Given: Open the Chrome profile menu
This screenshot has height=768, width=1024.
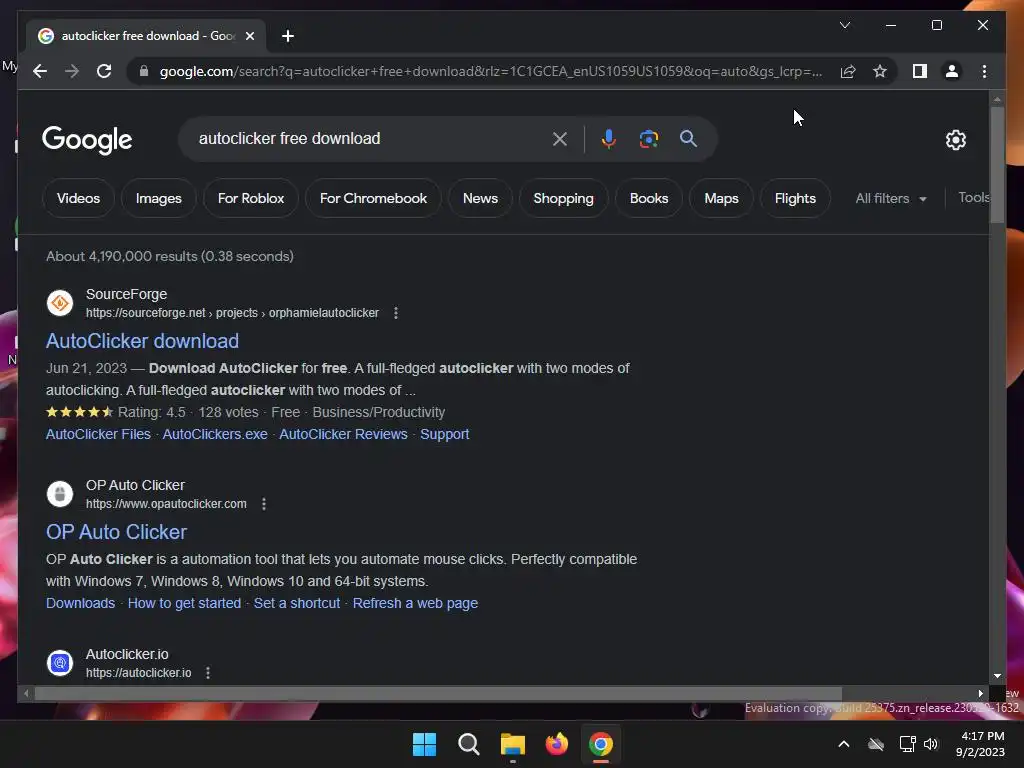Looking at the screenshot, I should [x=952, y=71].
